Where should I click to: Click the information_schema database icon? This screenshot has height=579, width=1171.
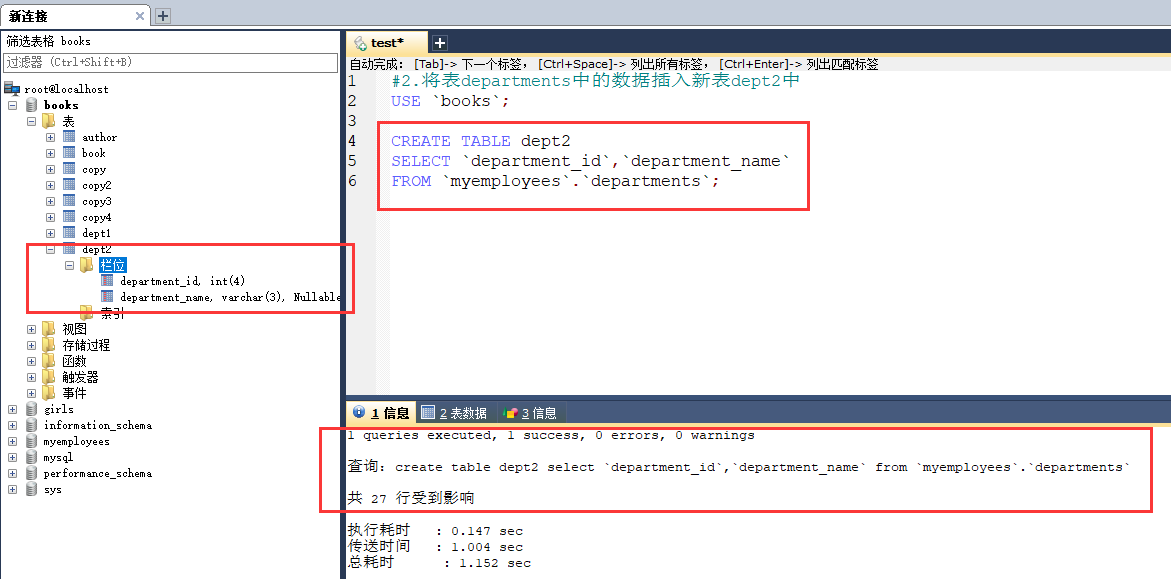click(x=31, y=425)
